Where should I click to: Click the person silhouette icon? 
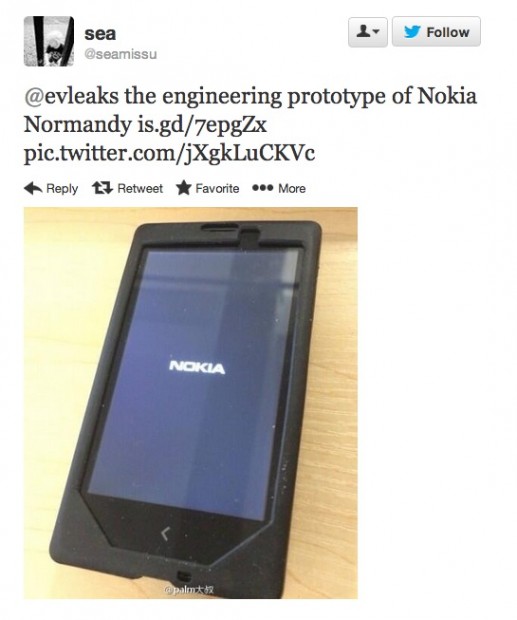364,31
